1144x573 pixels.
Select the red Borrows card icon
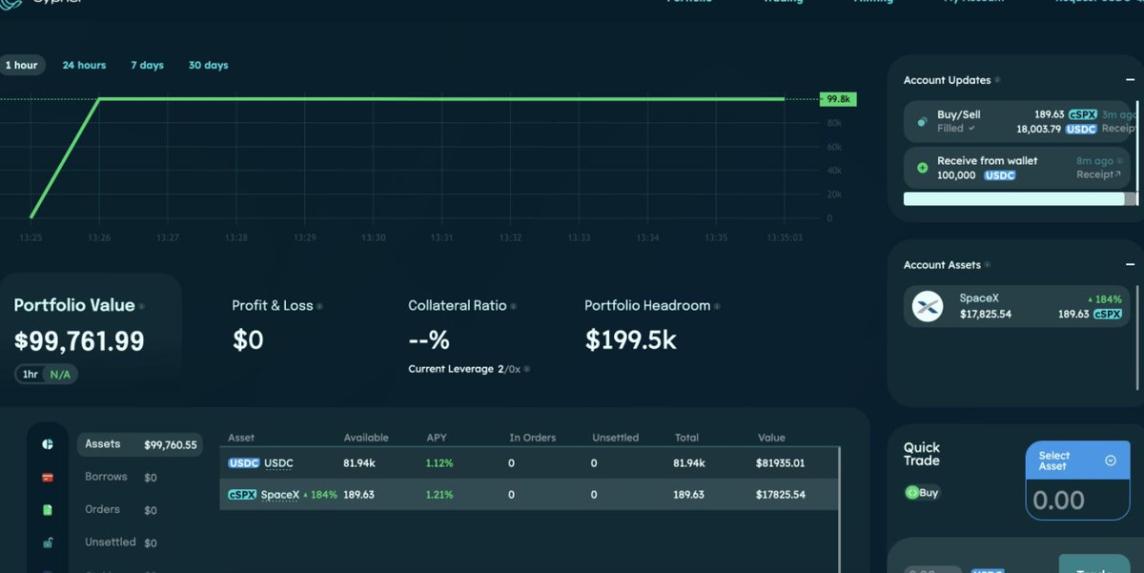pos(47,477)
